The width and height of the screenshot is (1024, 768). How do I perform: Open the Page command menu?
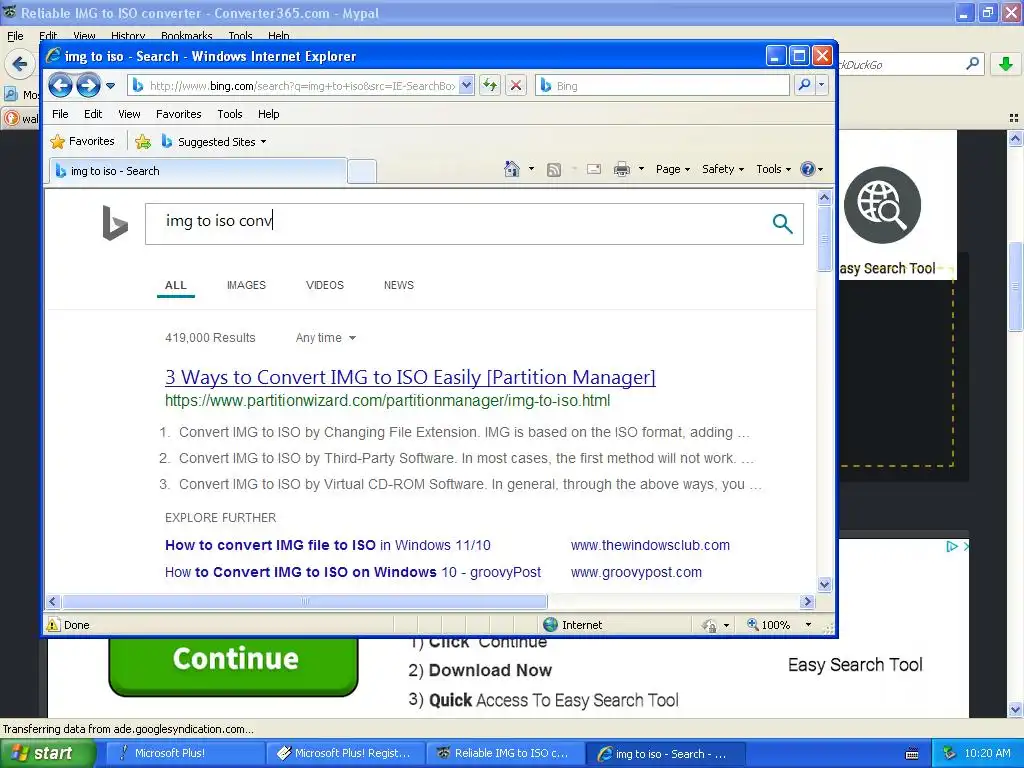673,169
